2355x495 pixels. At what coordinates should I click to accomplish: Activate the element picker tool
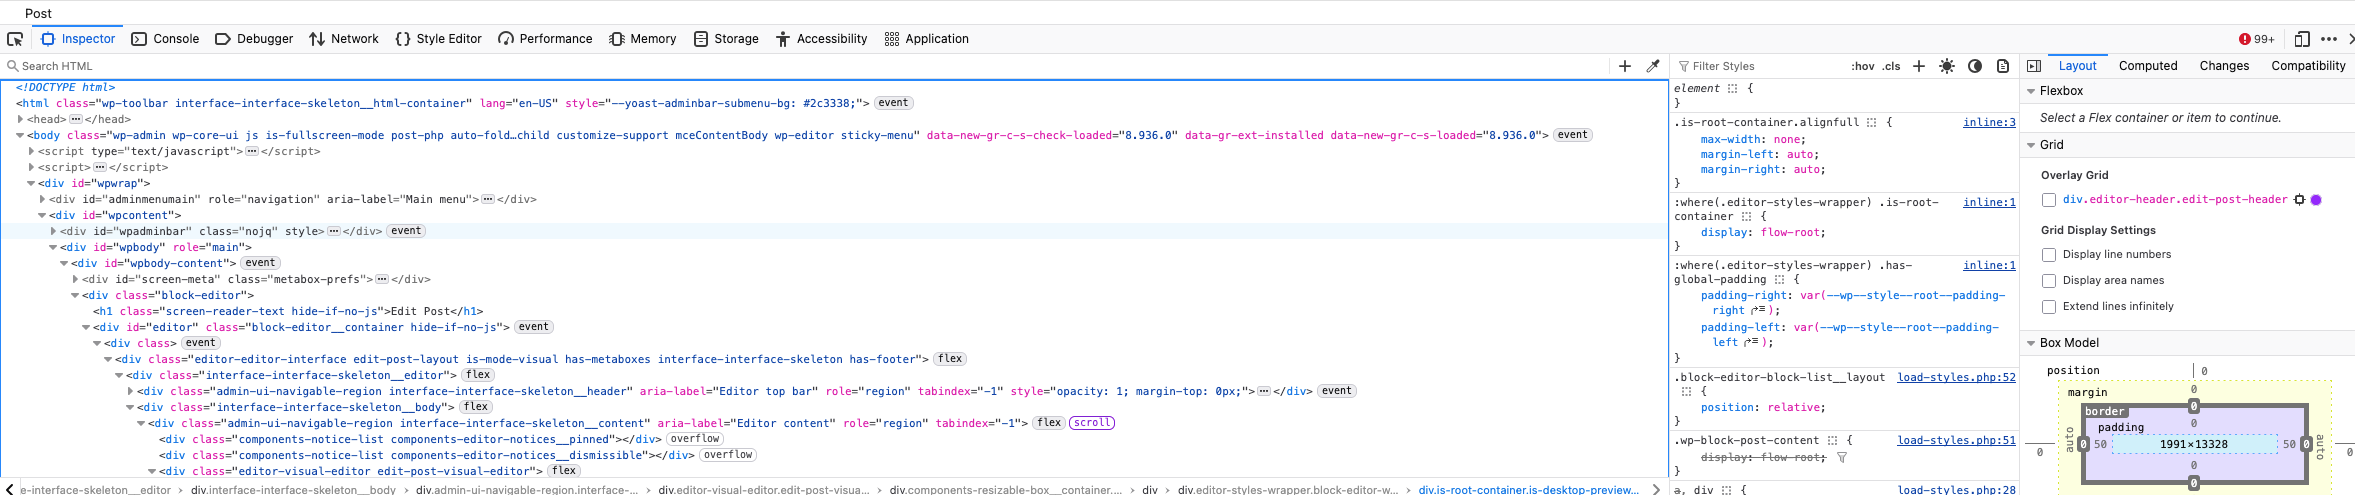coord(15,39)
